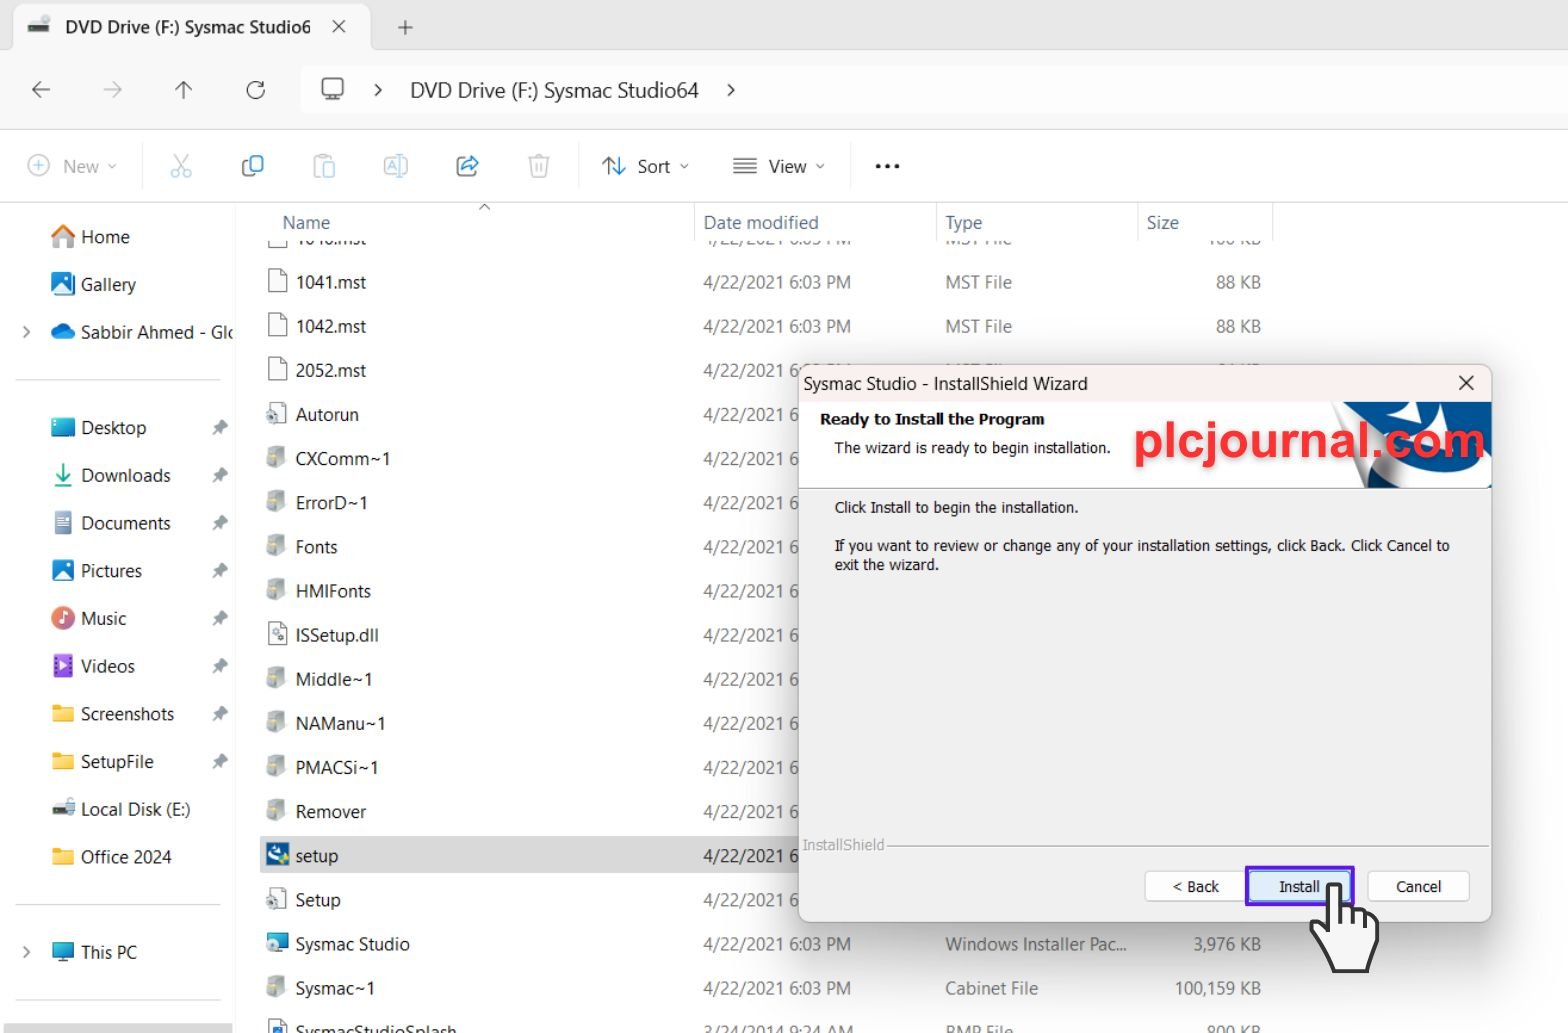
Task: Sort files by Date modified column
Action: tap(761, 222)
